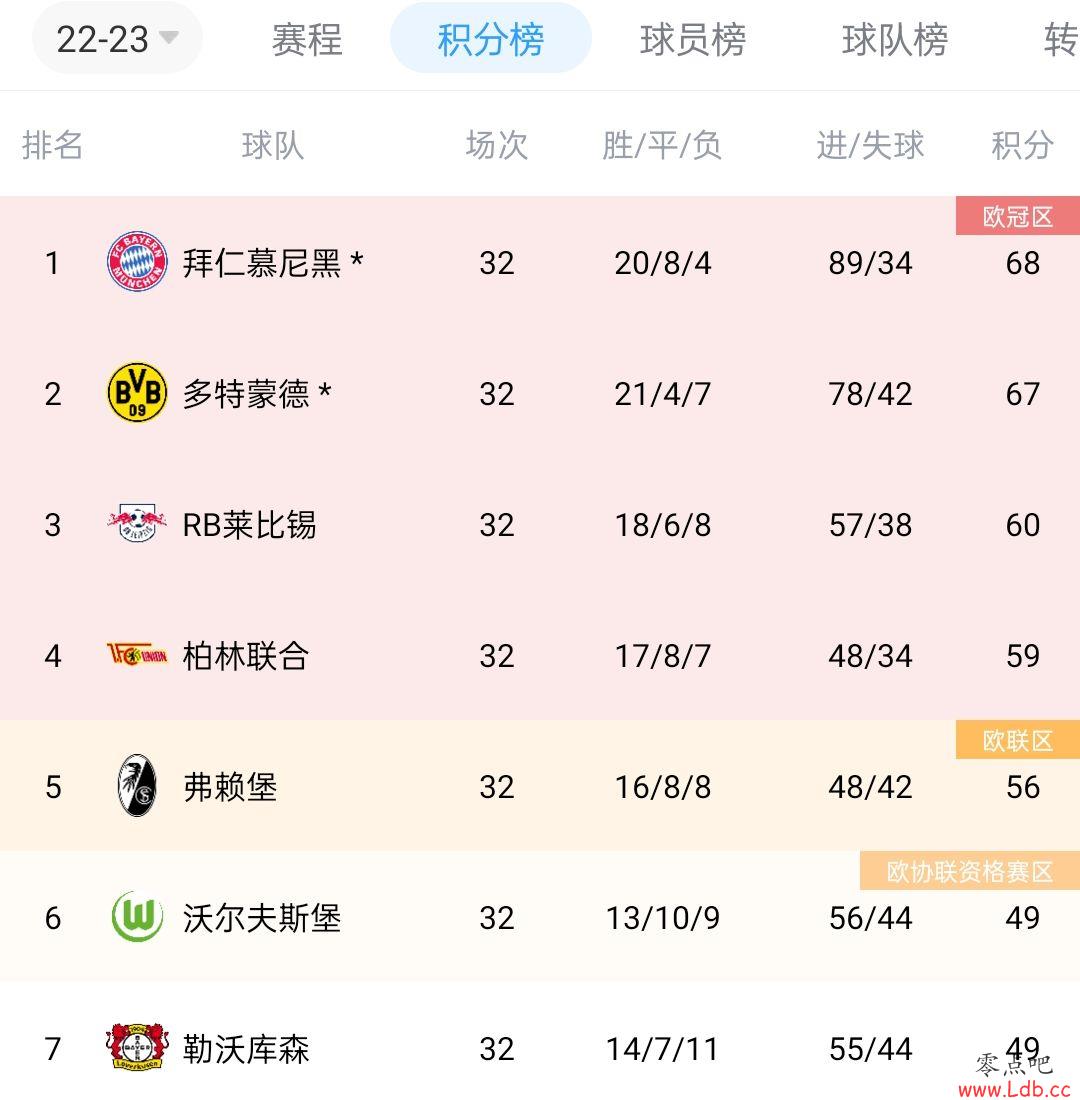This screenshot has width=1080, height=1100.
Task: Tap the Bayern Munich club logo
Action: (137, 261)
